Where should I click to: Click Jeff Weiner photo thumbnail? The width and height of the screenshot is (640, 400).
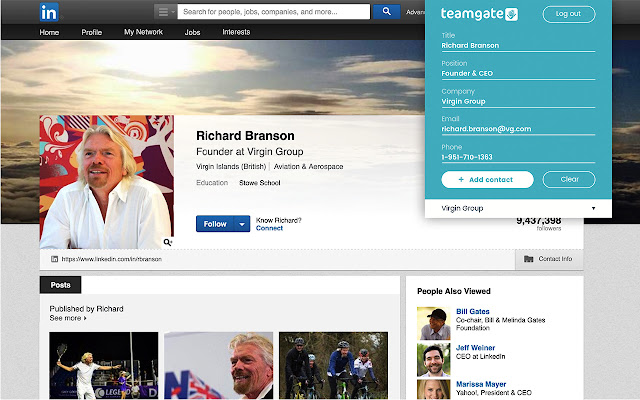click(x=433, y=360)
